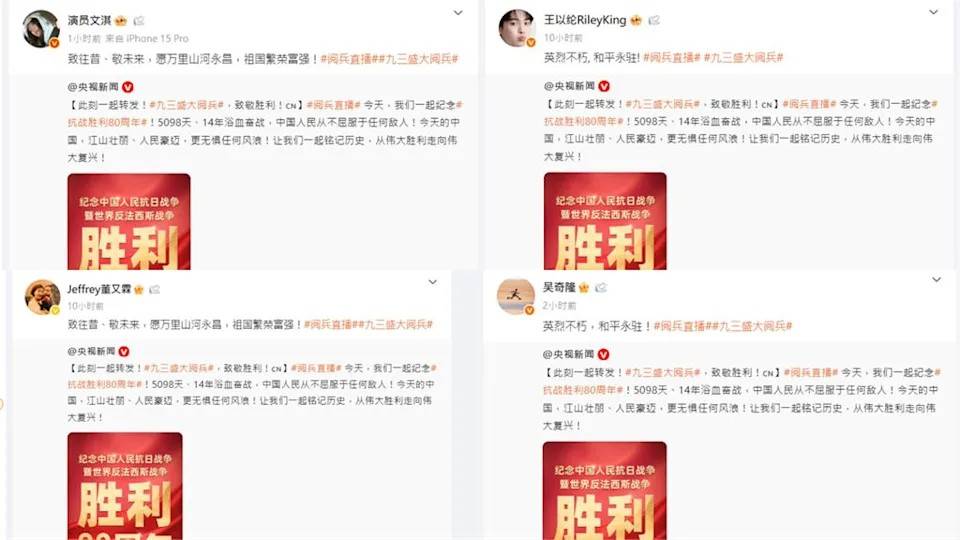The height and width of the screenshot is (540, 960).
Task: Click the crown badge beside Jeffrey董又霖
Action: (x=139, y=290)
